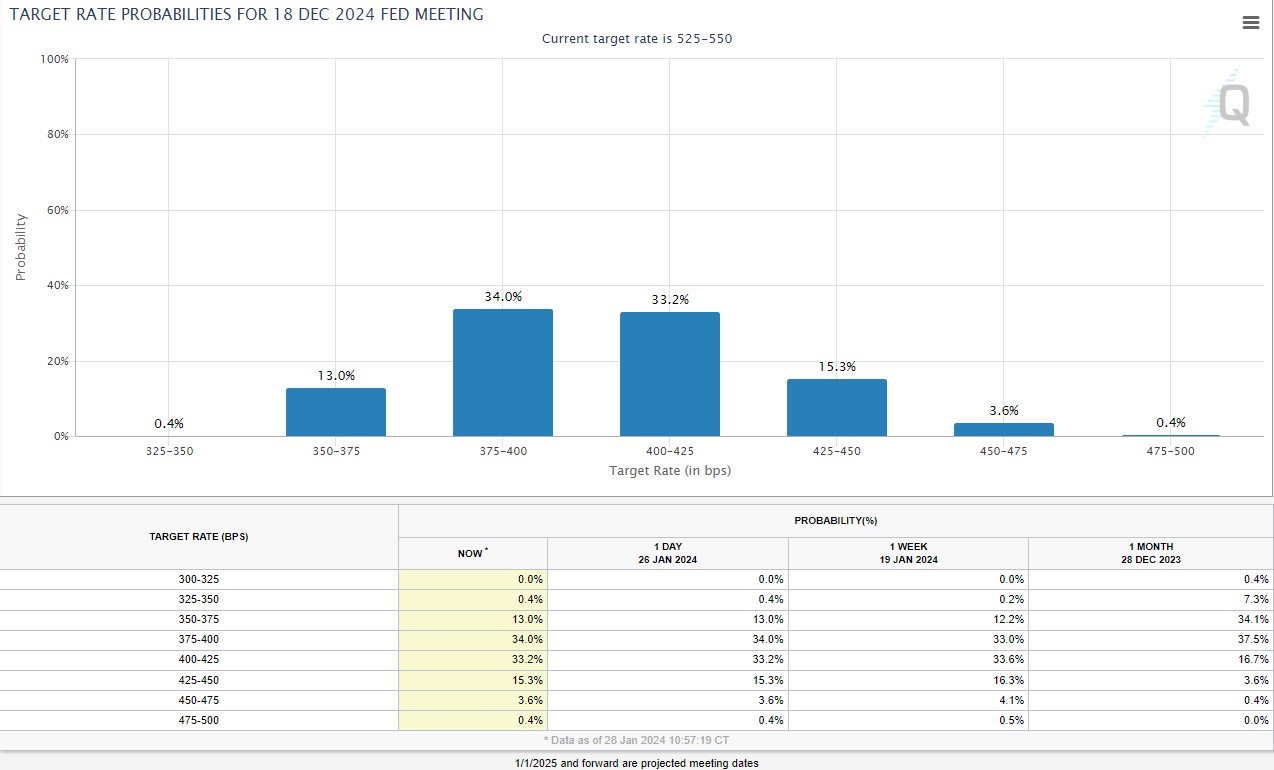Click the 350-375 bar showing 13.0%
Screen dimensions: 1274x770
tap(335, 412)
